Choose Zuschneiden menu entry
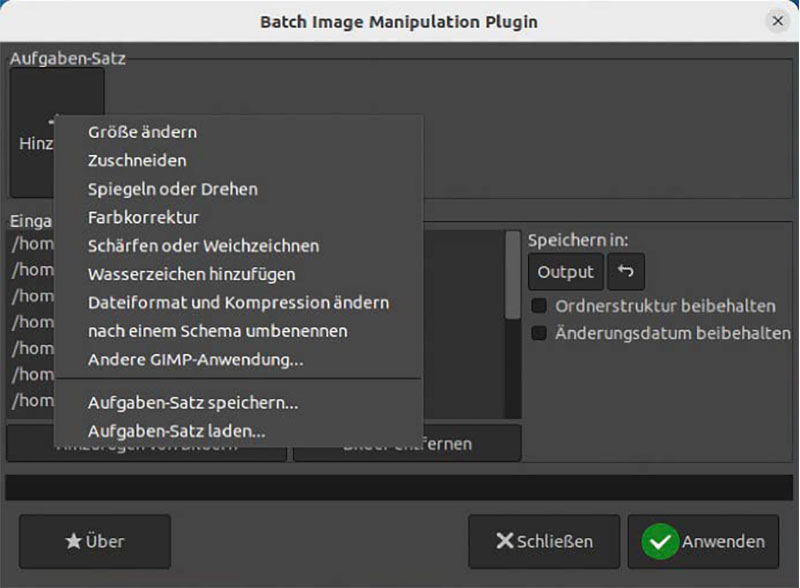The image size is (800, 588). (137, 160)
